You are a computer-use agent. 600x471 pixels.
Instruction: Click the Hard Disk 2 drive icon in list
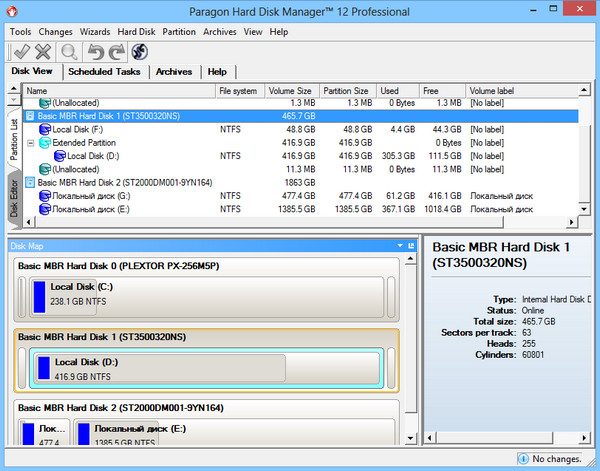tap(30, 183)
